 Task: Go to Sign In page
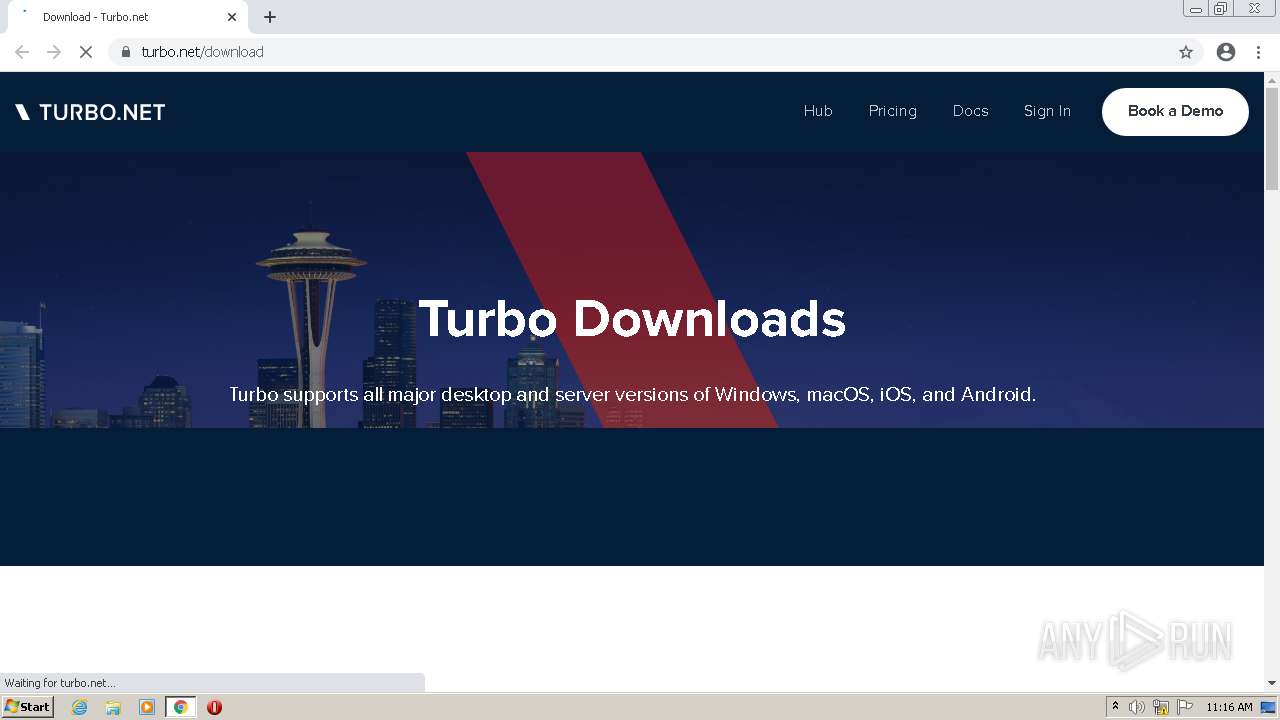click(1047, 111)
